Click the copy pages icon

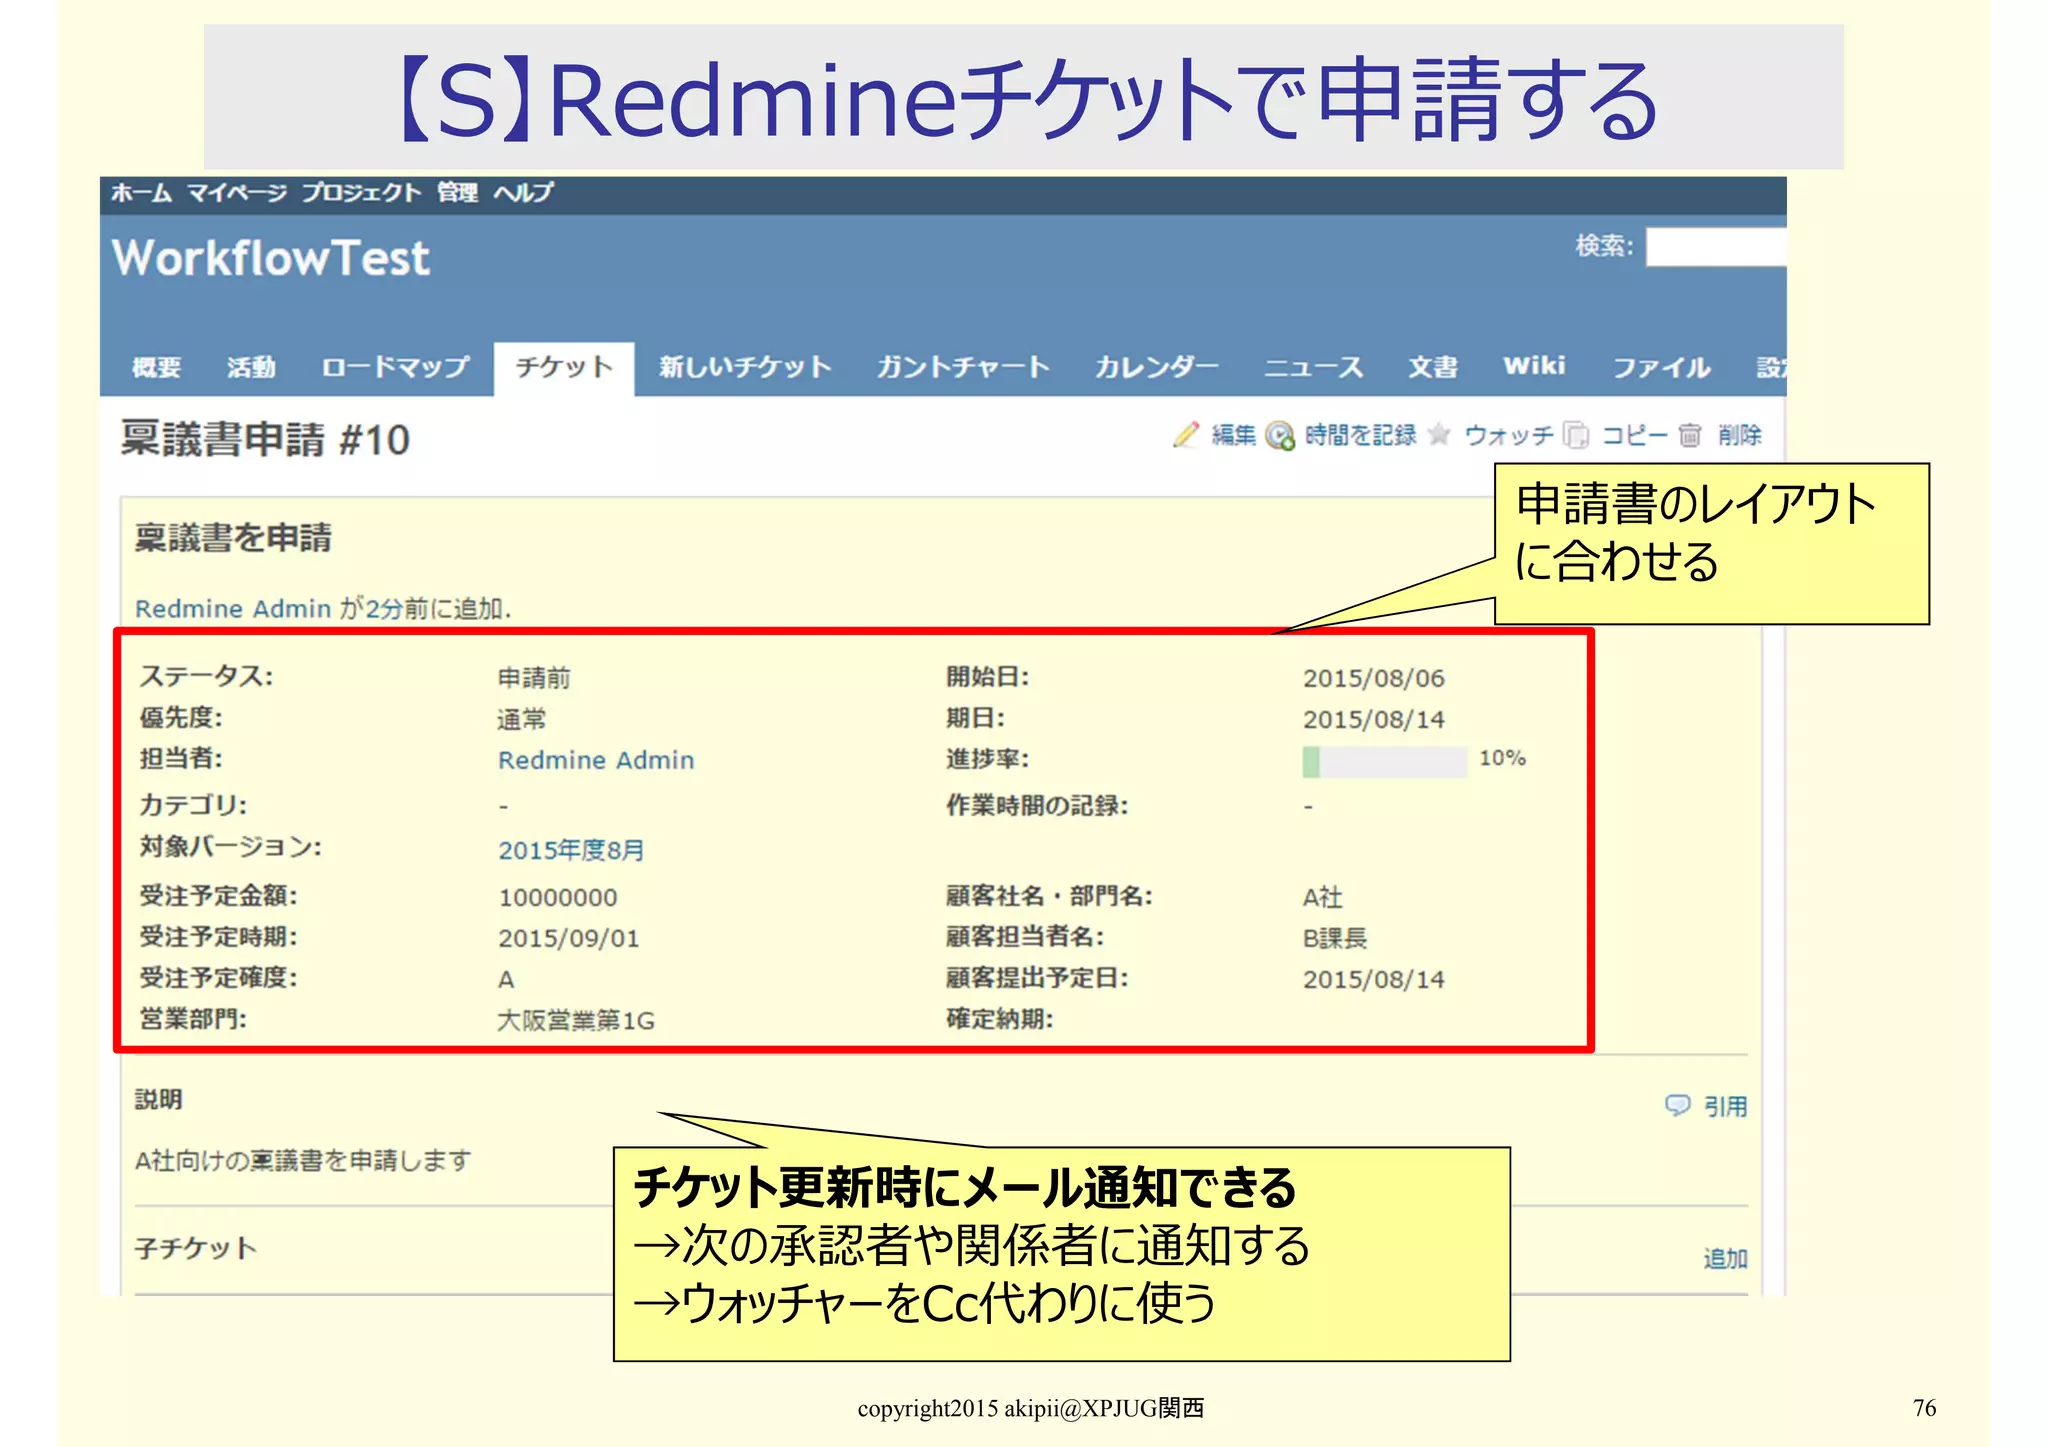click(x=1576, y=435)
